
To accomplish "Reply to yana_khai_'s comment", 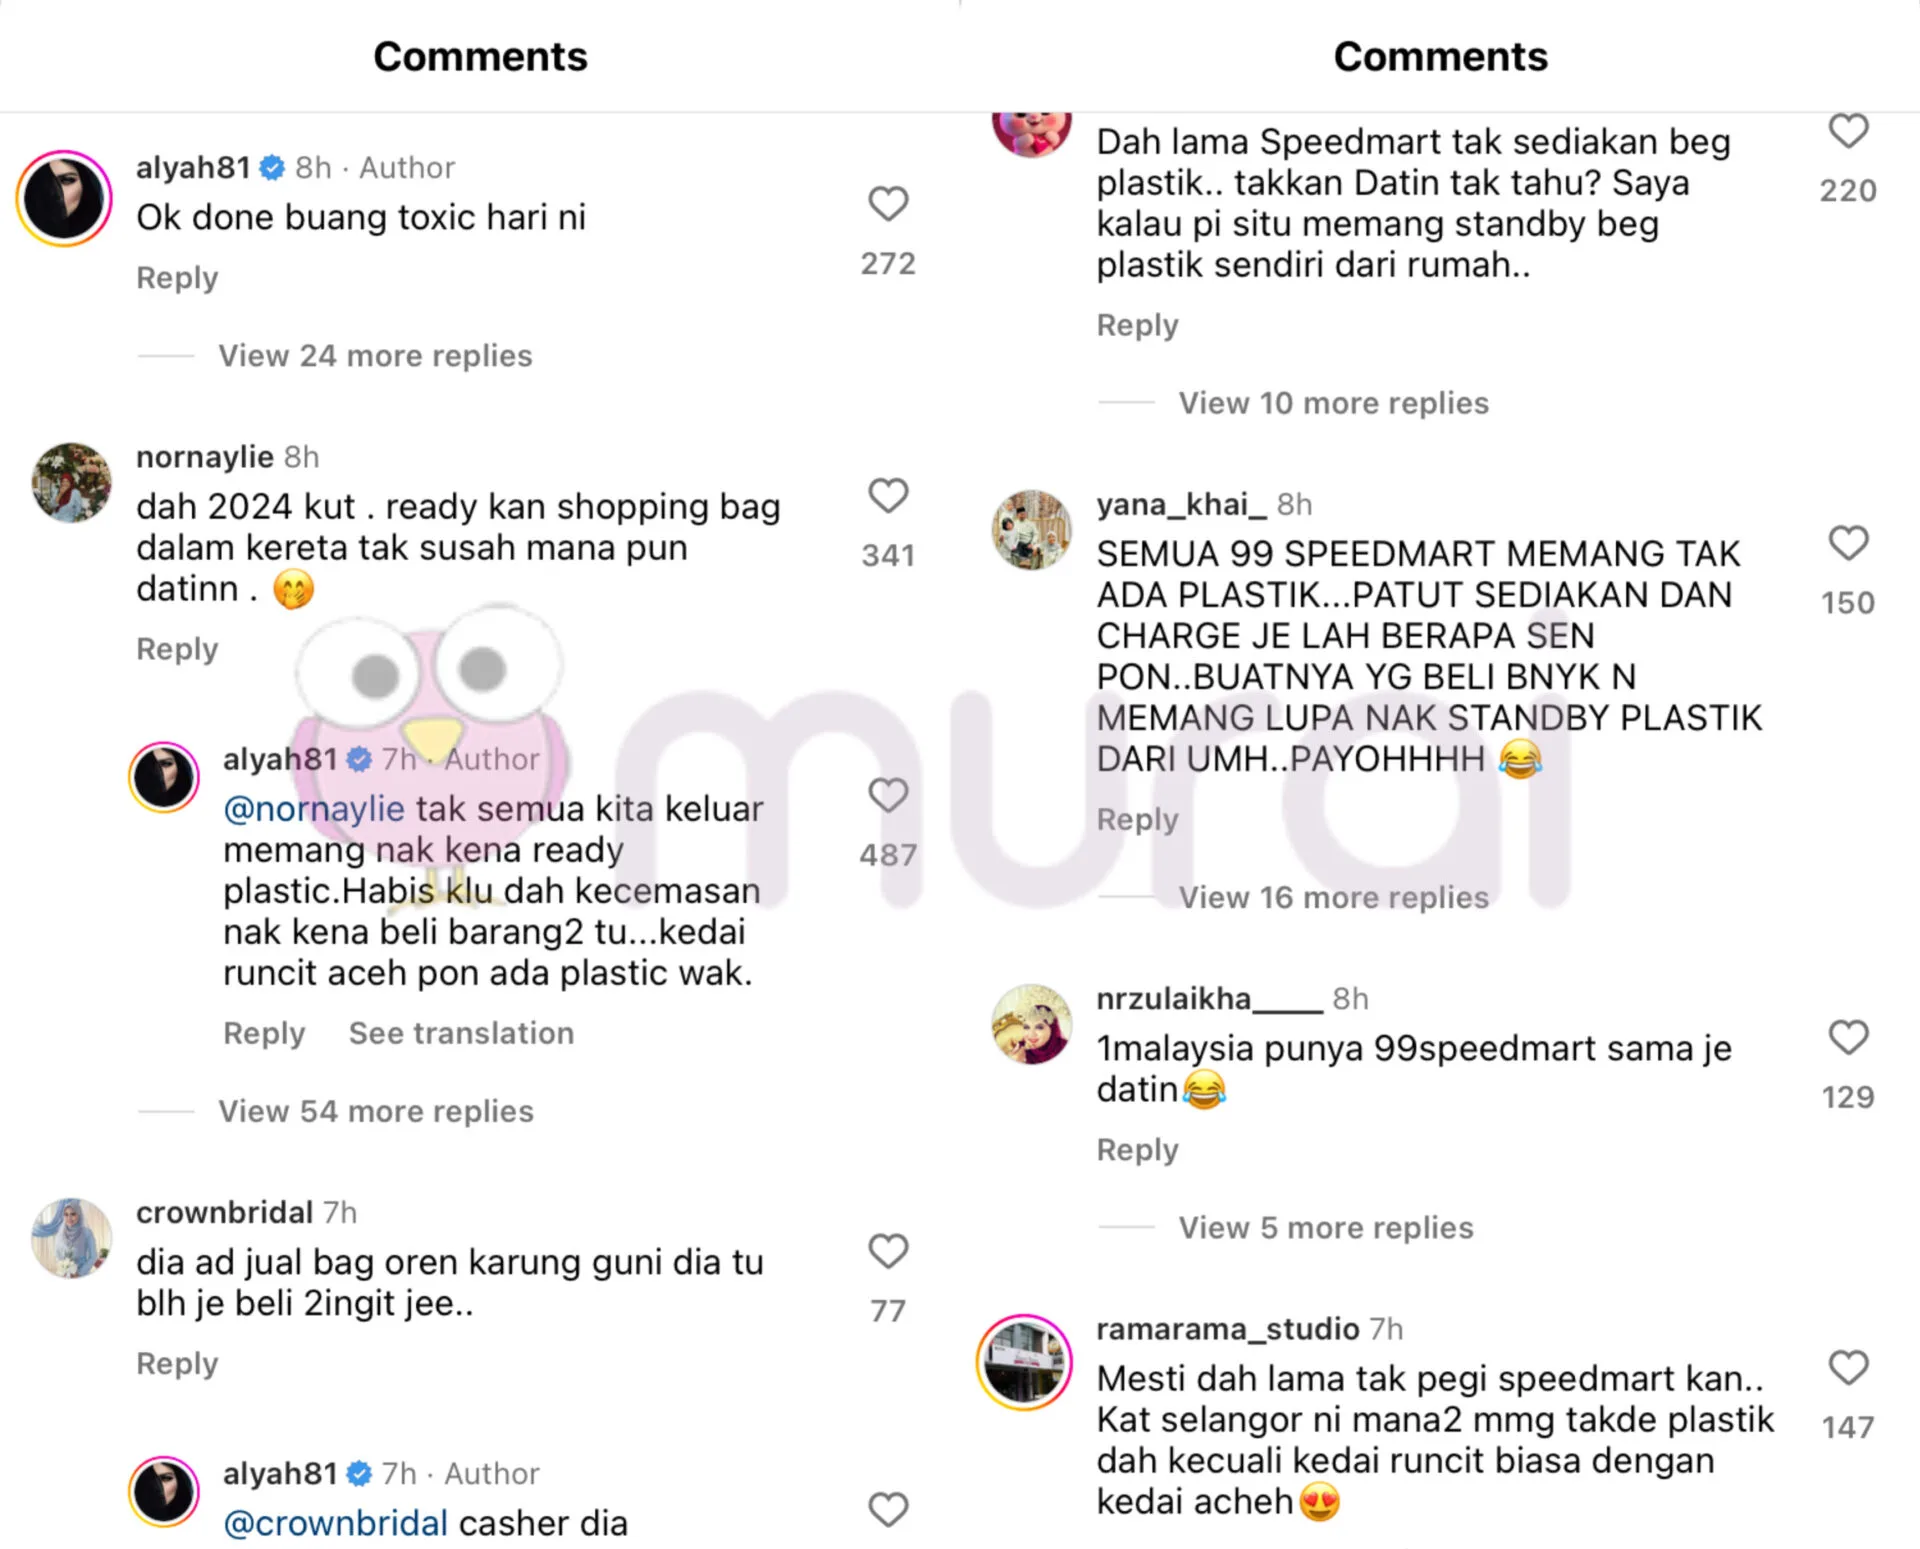I will (x=1137, y=819).
